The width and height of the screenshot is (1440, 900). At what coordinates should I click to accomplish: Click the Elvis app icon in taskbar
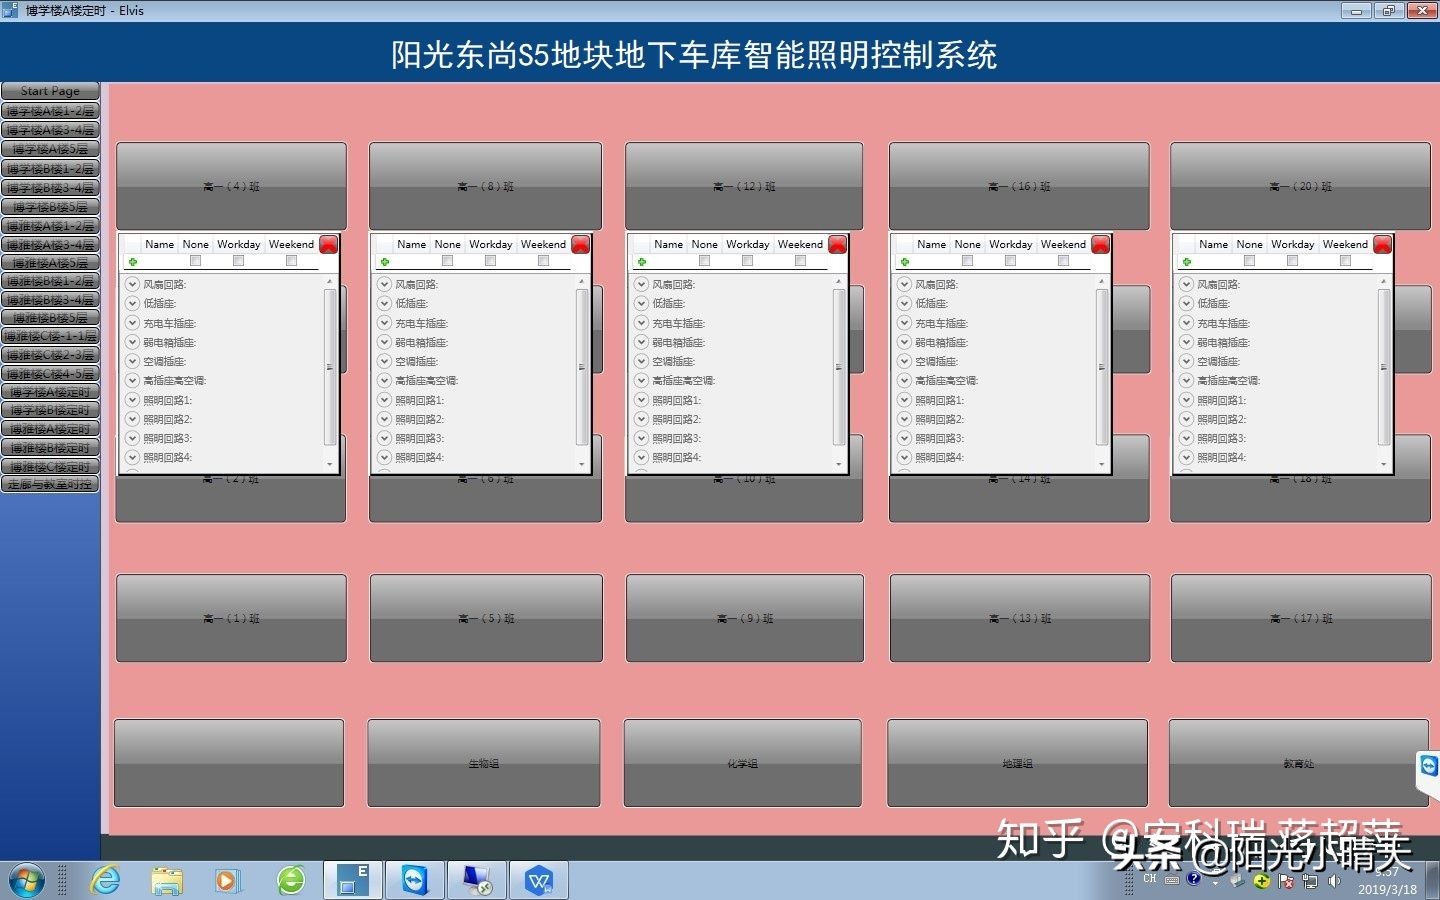point(352,881)
